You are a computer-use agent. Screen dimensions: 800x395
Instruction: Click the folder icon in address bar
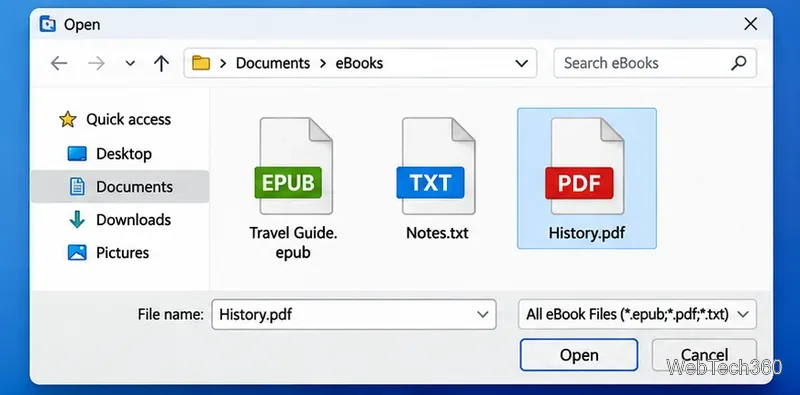point(201,63)
